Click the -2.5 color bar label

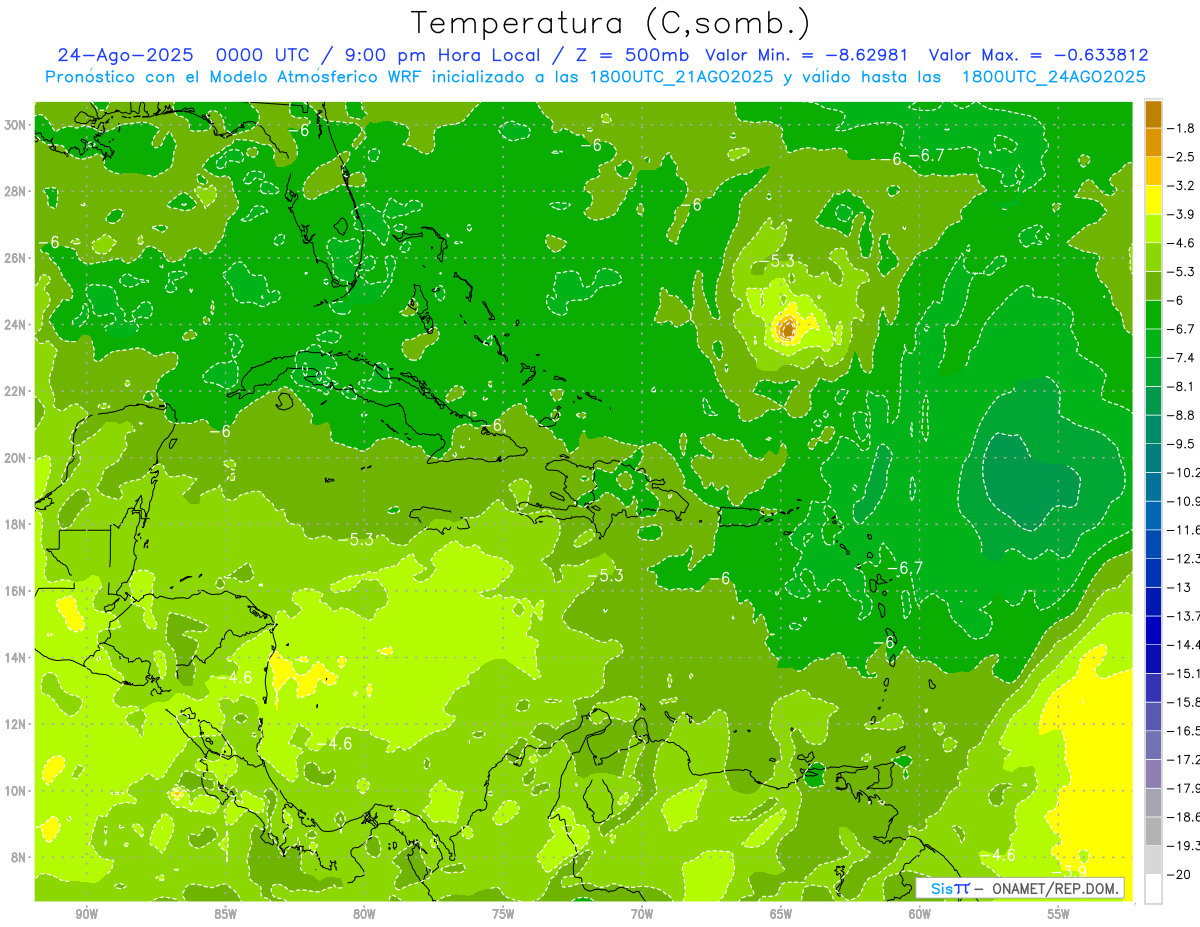(1181, 157)
